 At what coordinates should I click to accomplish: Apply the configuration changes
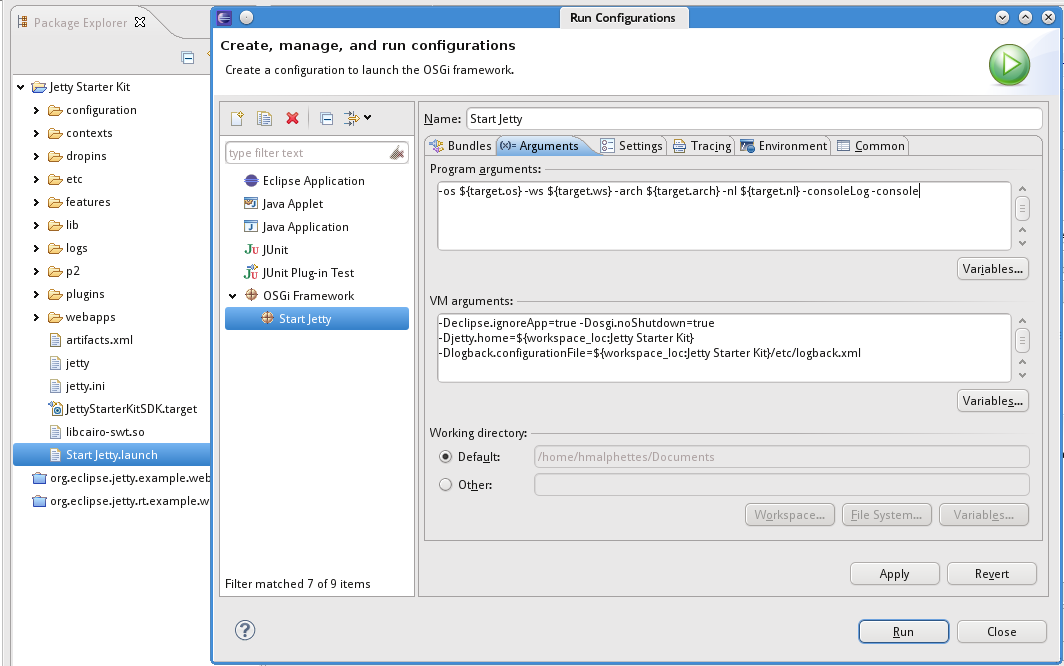point(894,574)
